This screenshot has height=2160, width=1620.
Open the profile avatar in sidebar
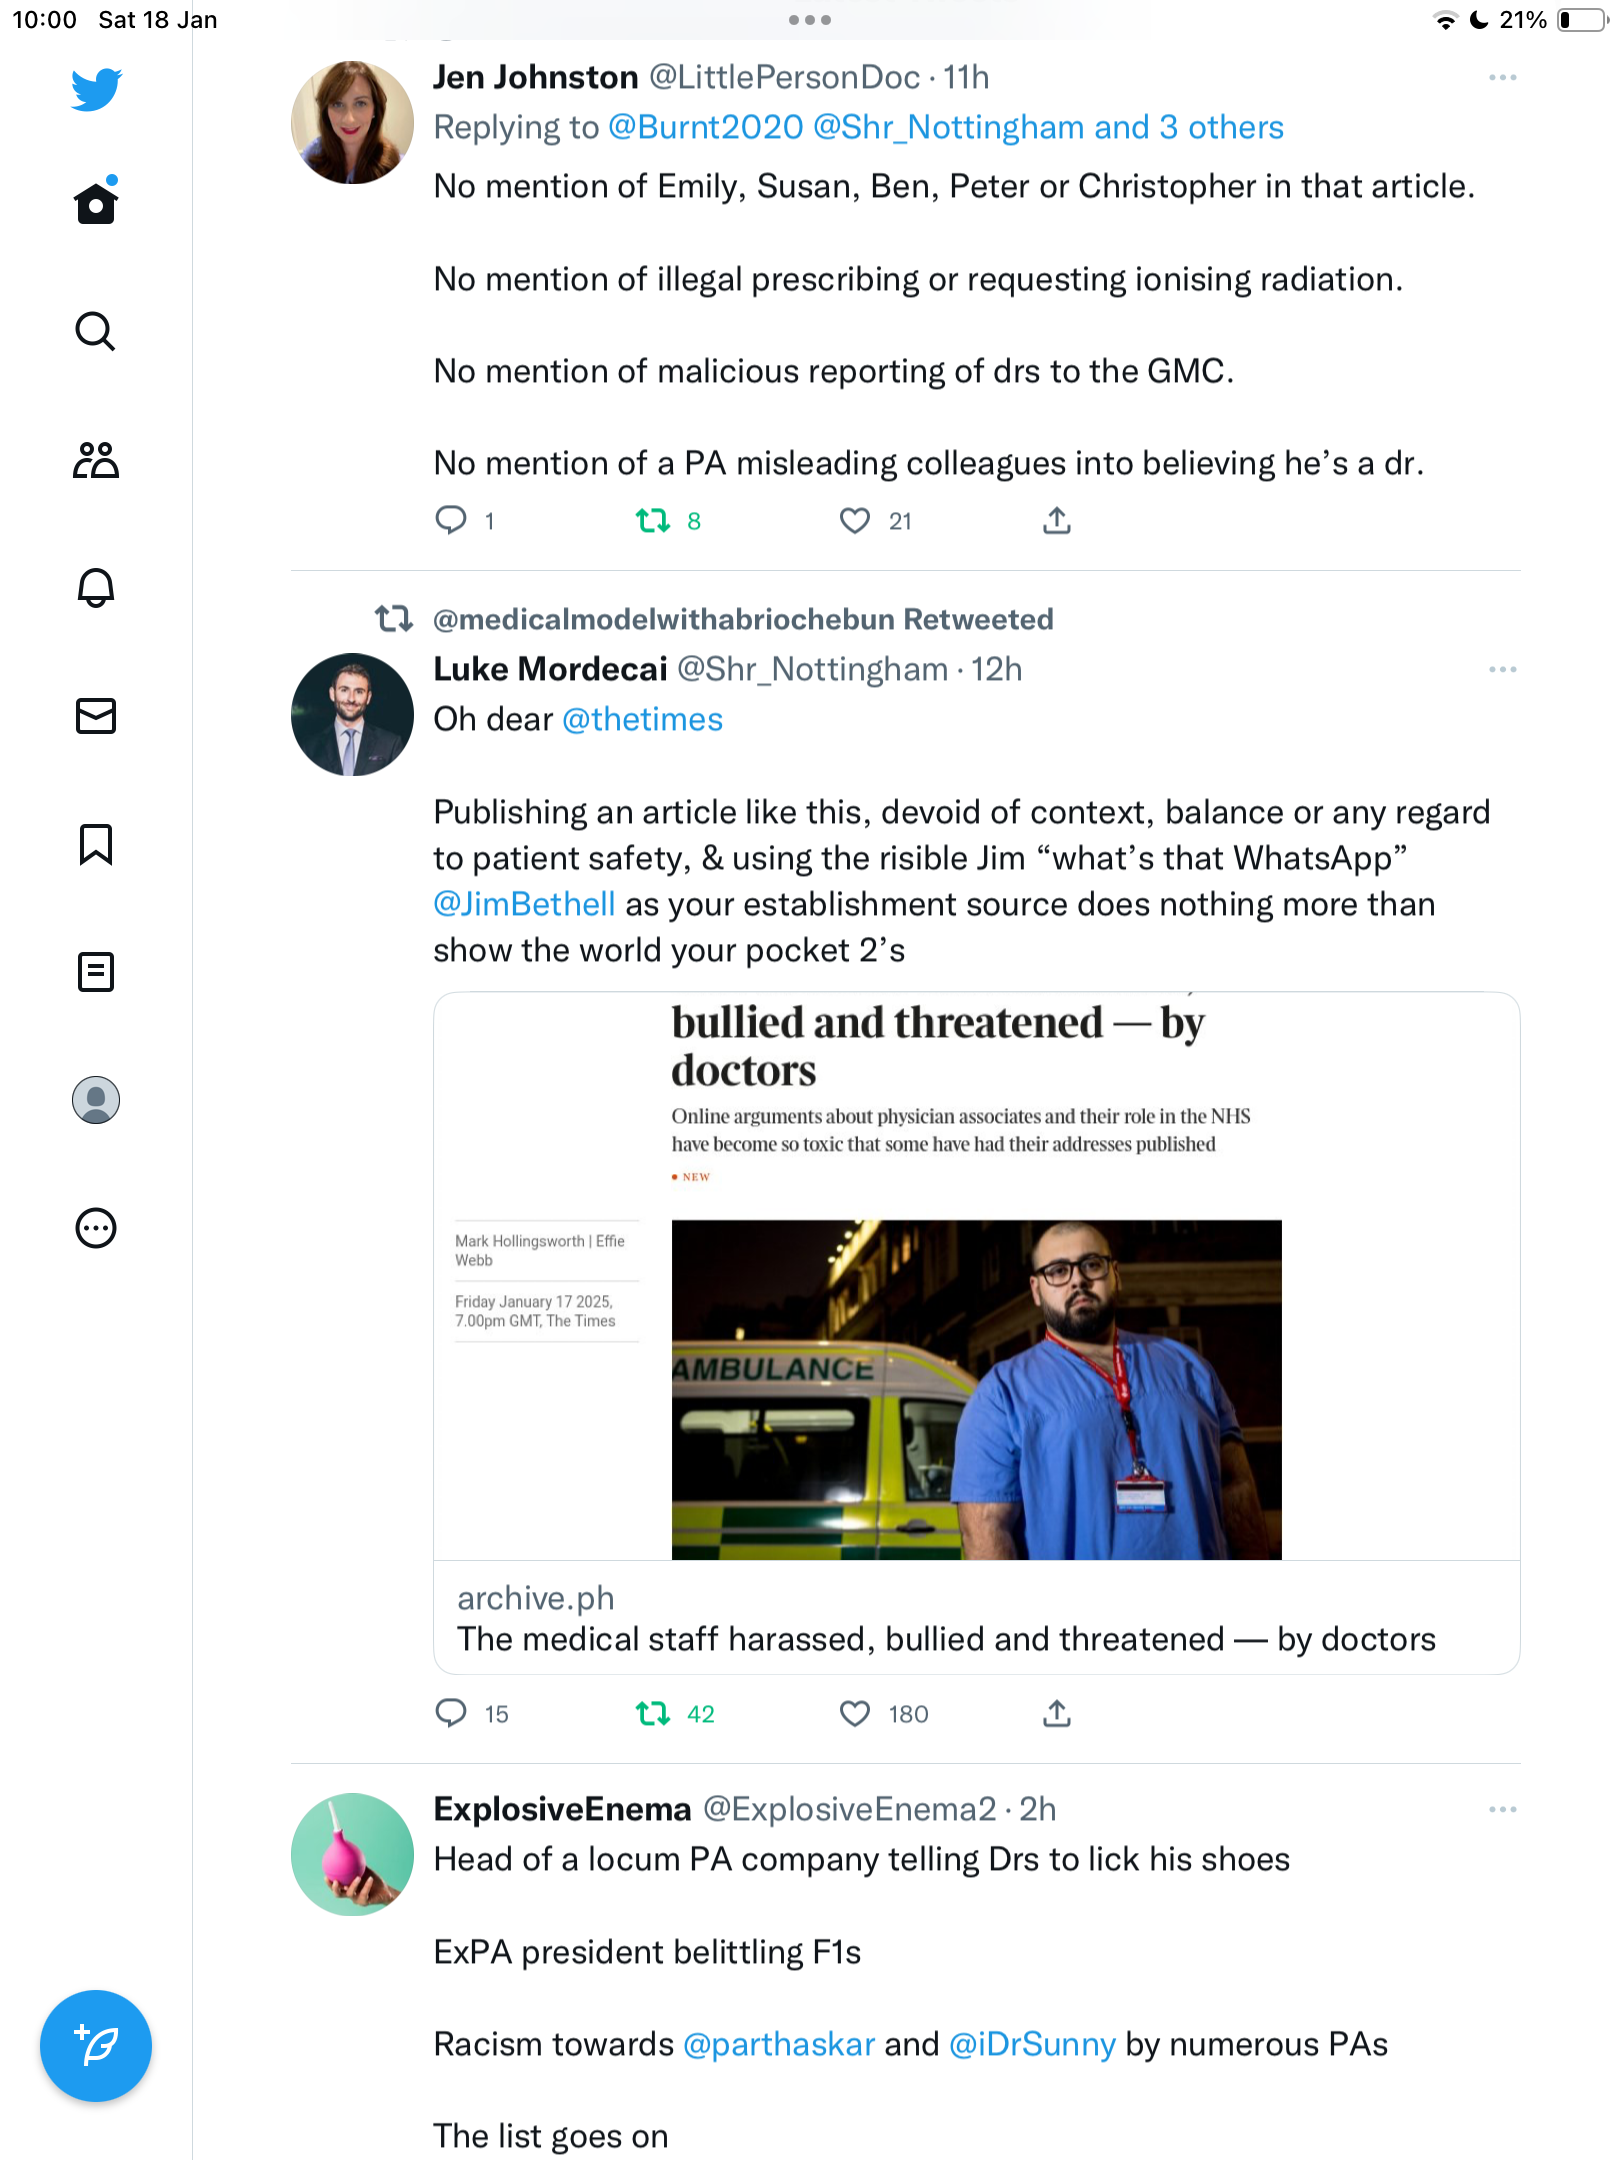click(96, 1100)
